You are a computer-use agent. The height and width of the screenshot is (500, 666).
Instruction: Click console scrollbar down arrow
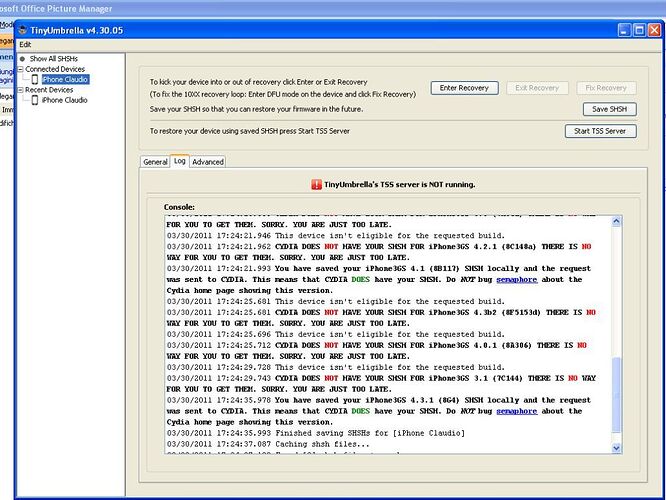coord(616,448)
